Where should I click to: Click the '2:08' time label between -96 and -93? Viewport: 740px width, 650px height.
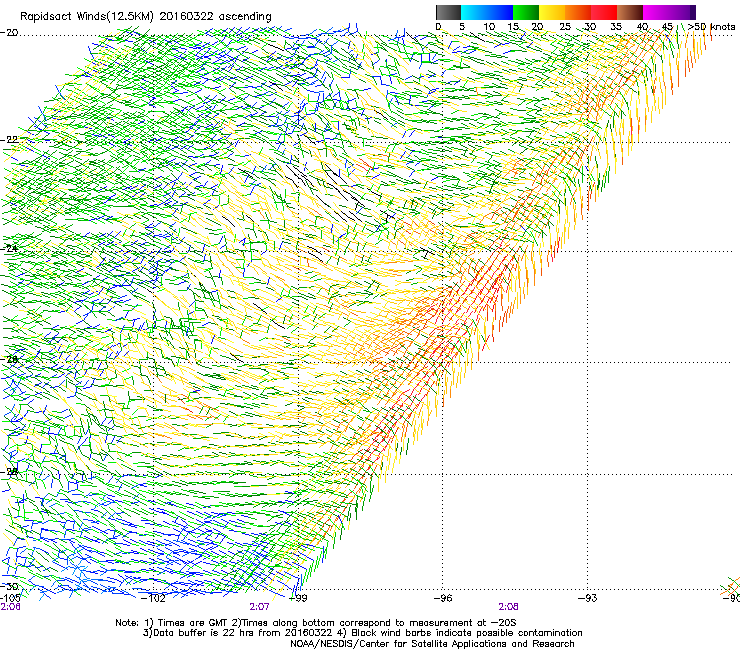click(508, 607)
